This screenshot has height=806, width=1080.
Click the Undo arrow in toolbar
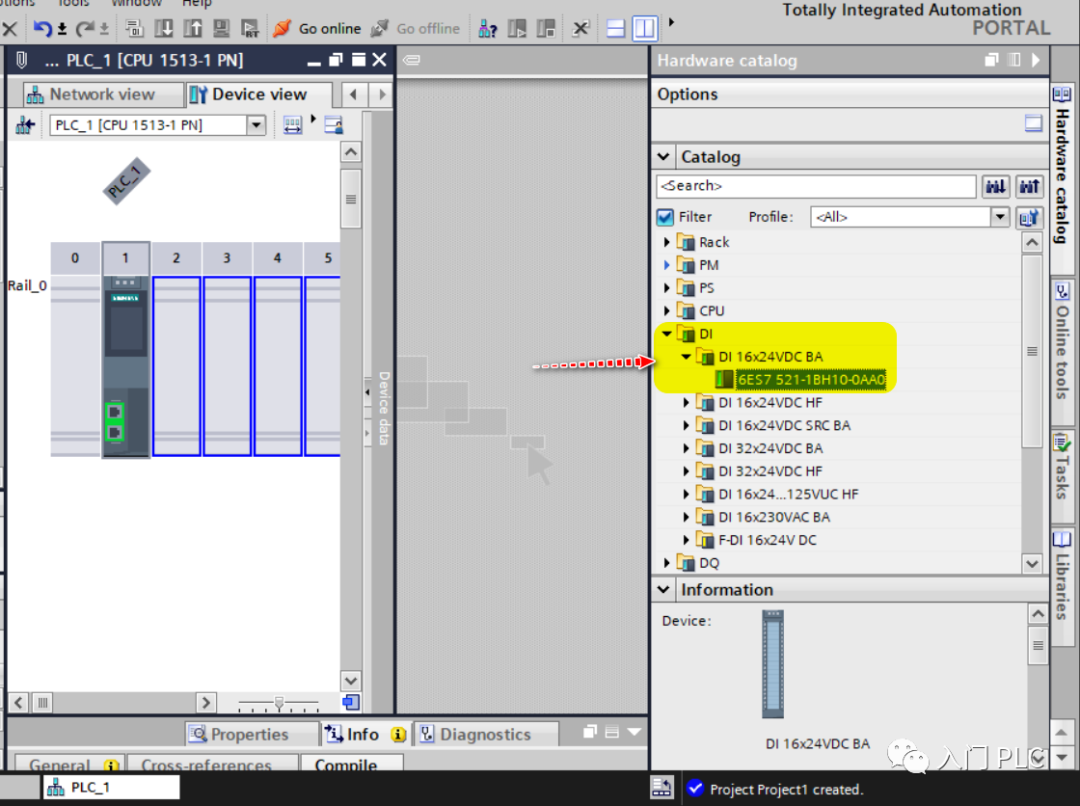tap(43, 28)
